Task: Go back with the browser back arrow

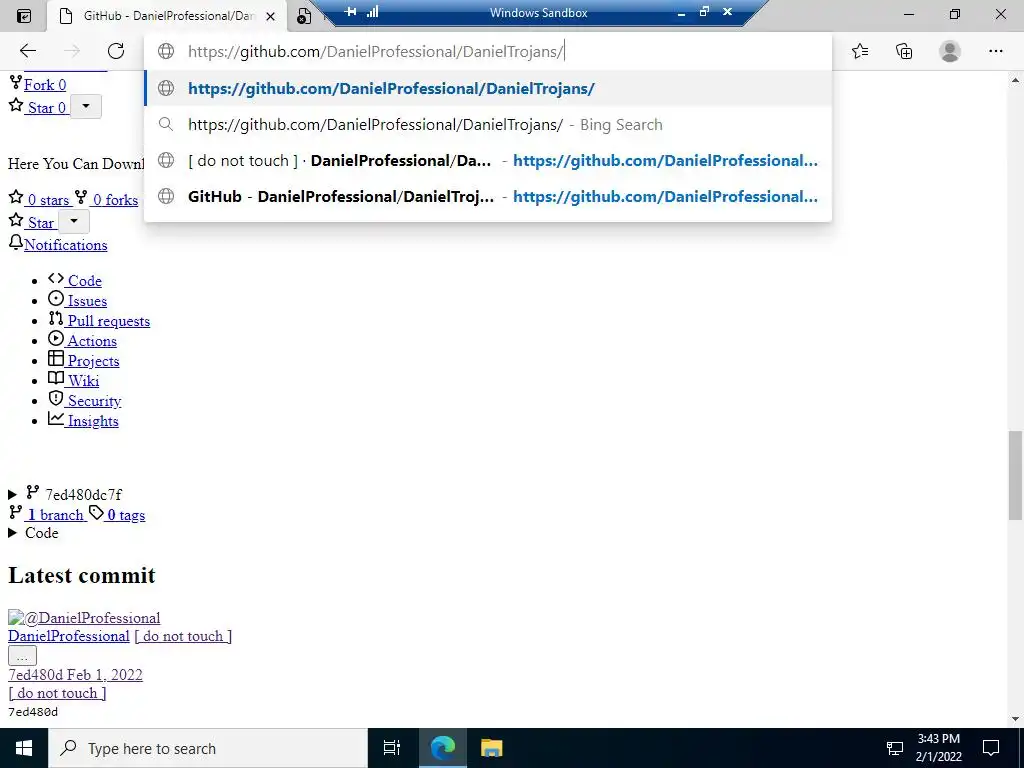Action: point(27,51)
